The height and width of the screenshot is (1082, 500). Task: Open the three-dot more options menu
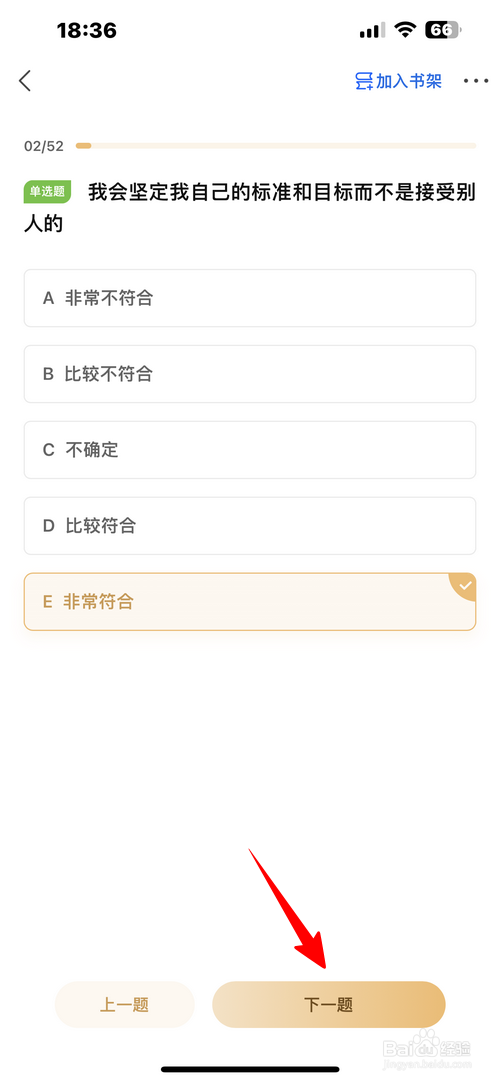click(x=476, y=81)
